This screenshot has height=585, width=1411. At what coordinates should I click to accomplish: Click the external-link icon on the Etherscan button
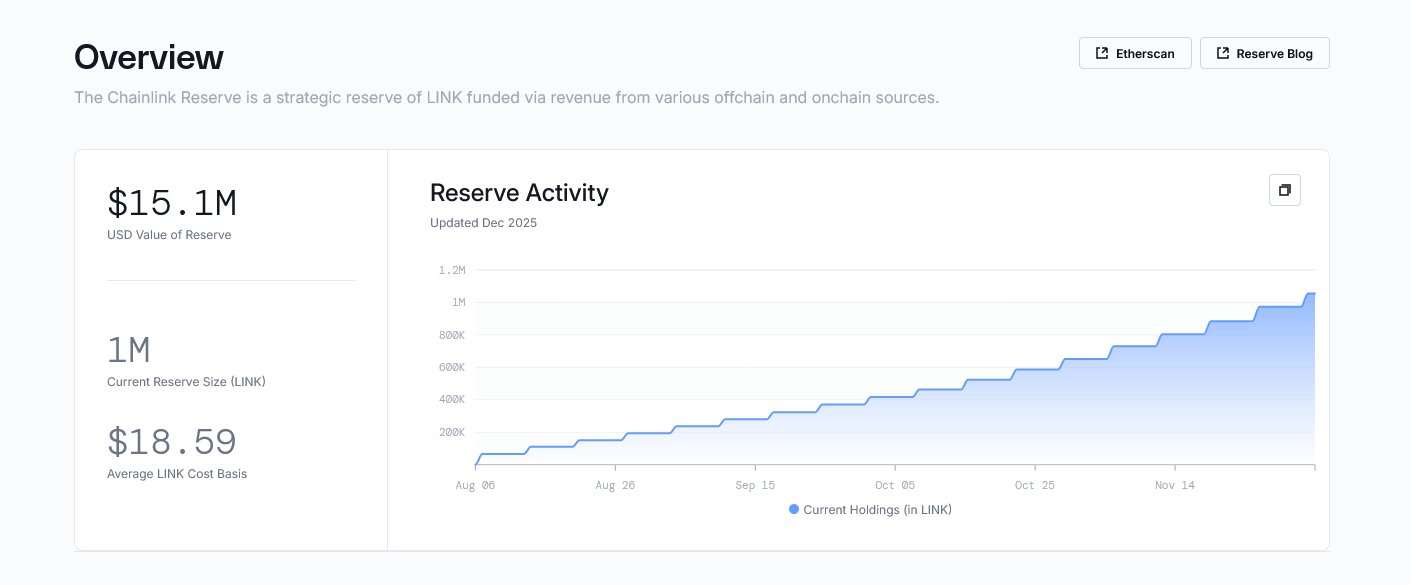click(x=1103, y=53)
